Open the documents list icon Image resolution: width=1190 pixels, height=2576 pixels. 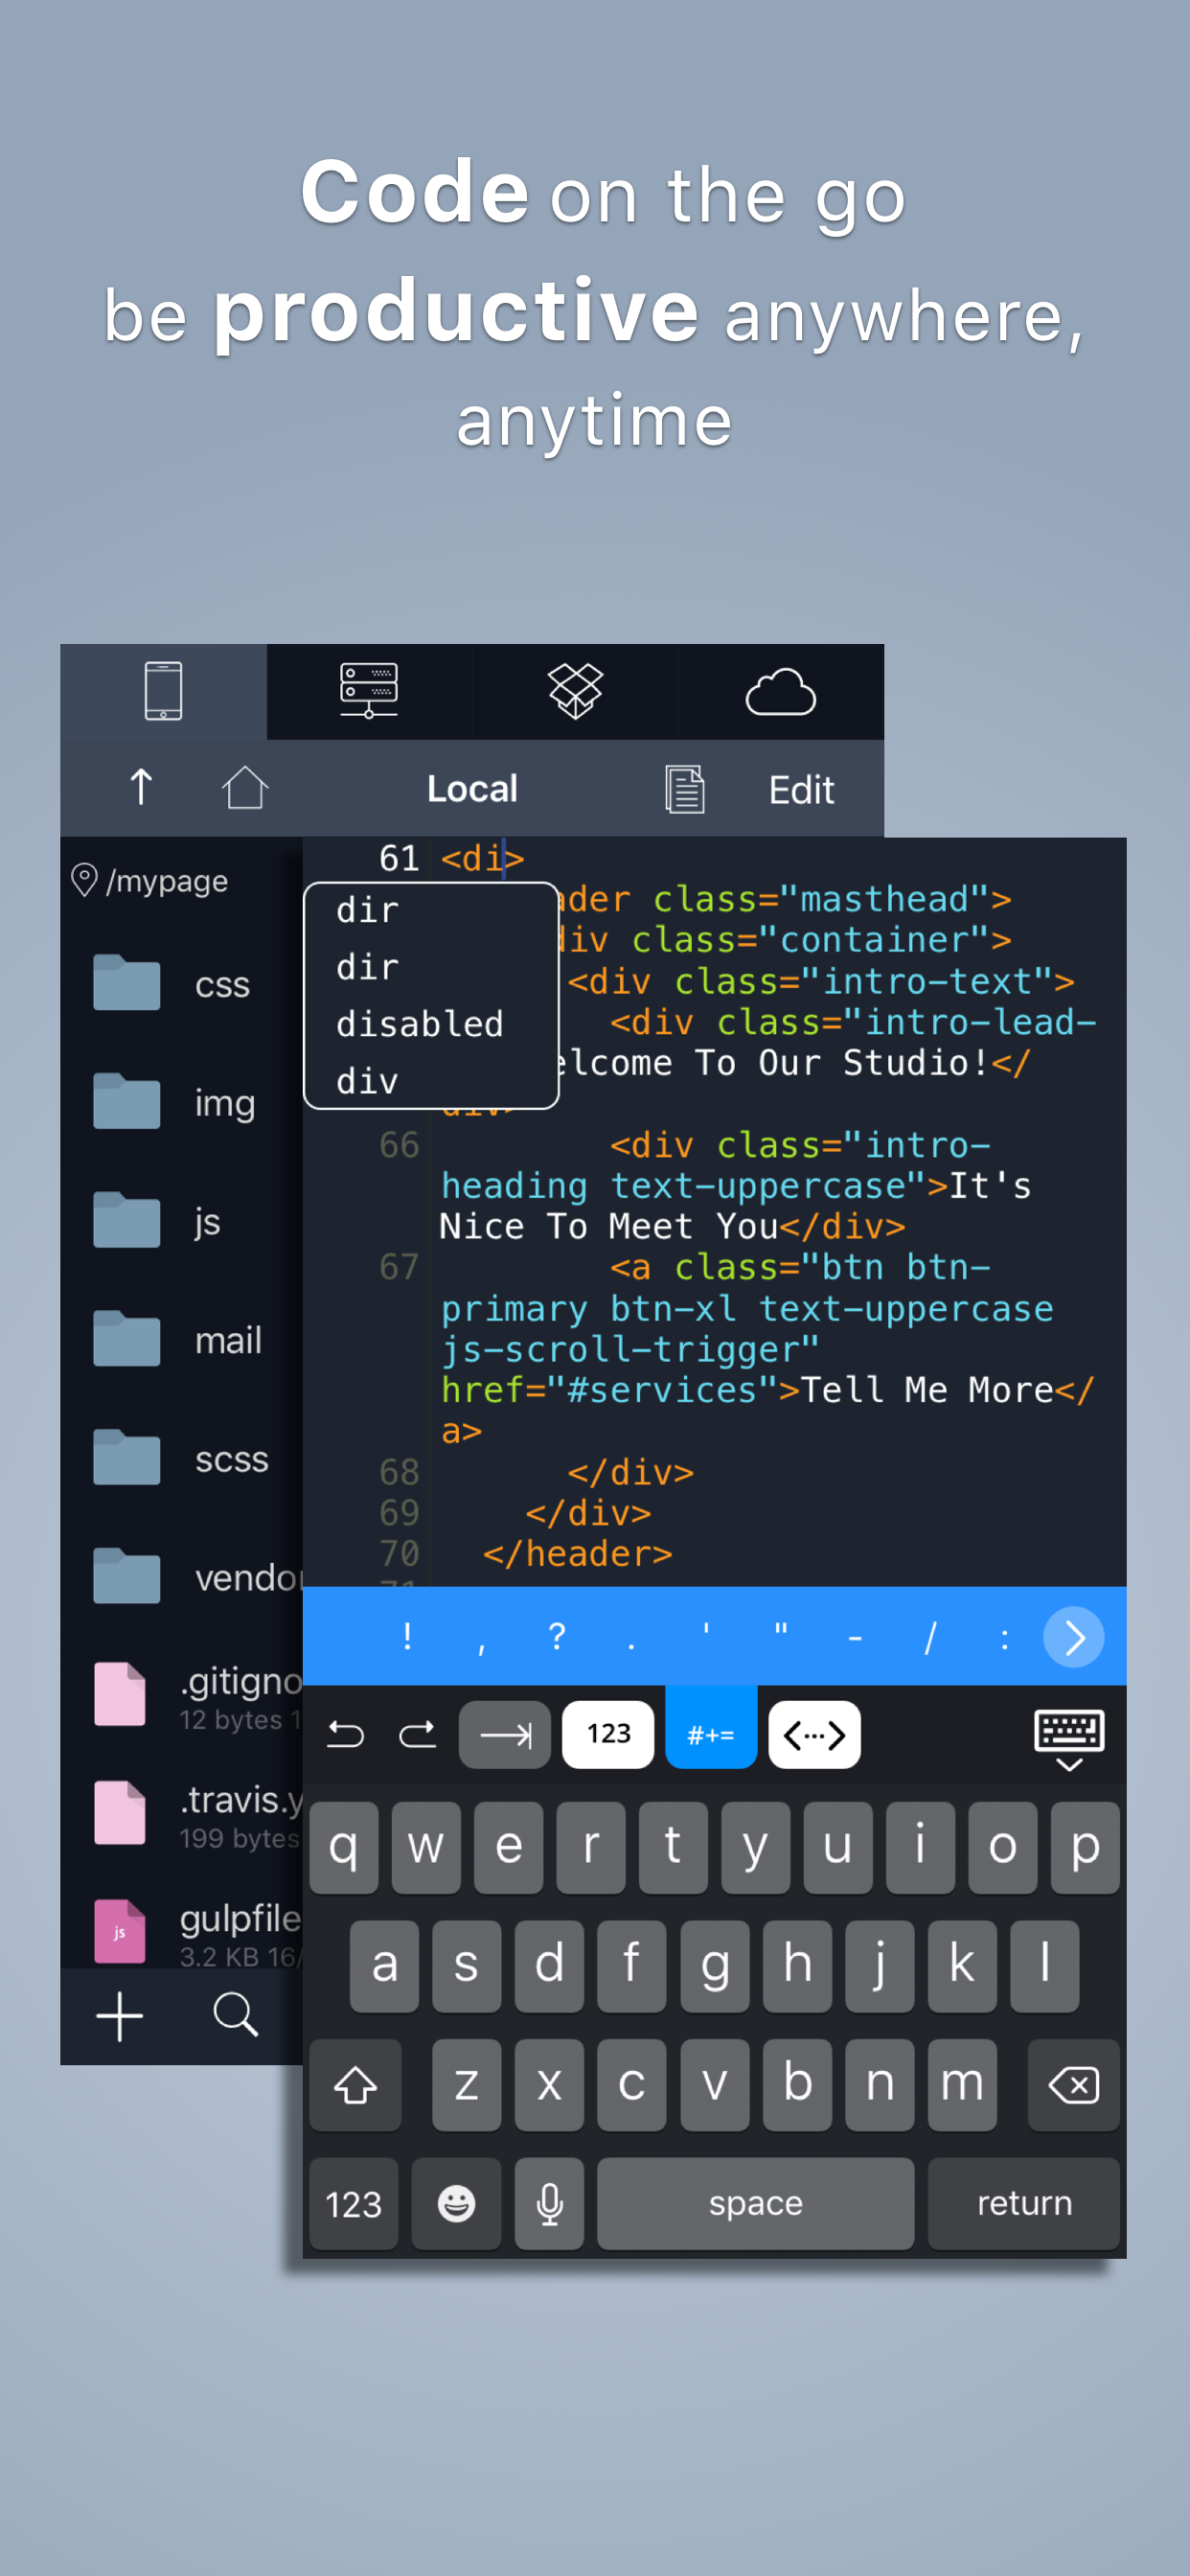tap(685, 789)
